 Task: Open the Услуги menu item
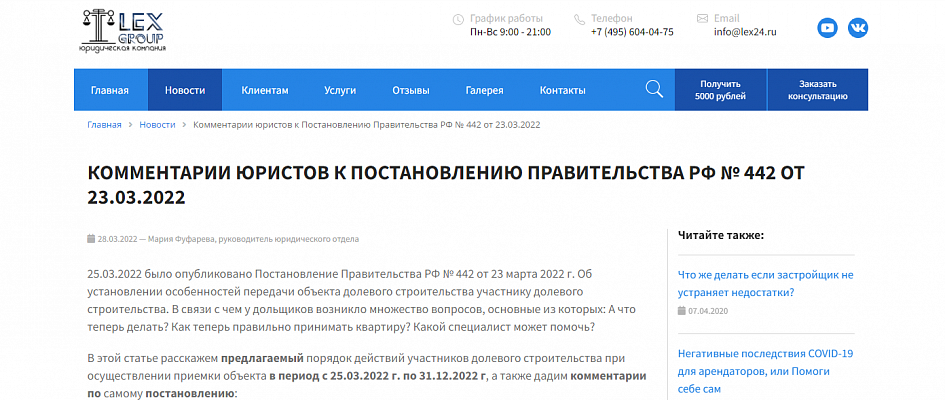pos(340,90)
